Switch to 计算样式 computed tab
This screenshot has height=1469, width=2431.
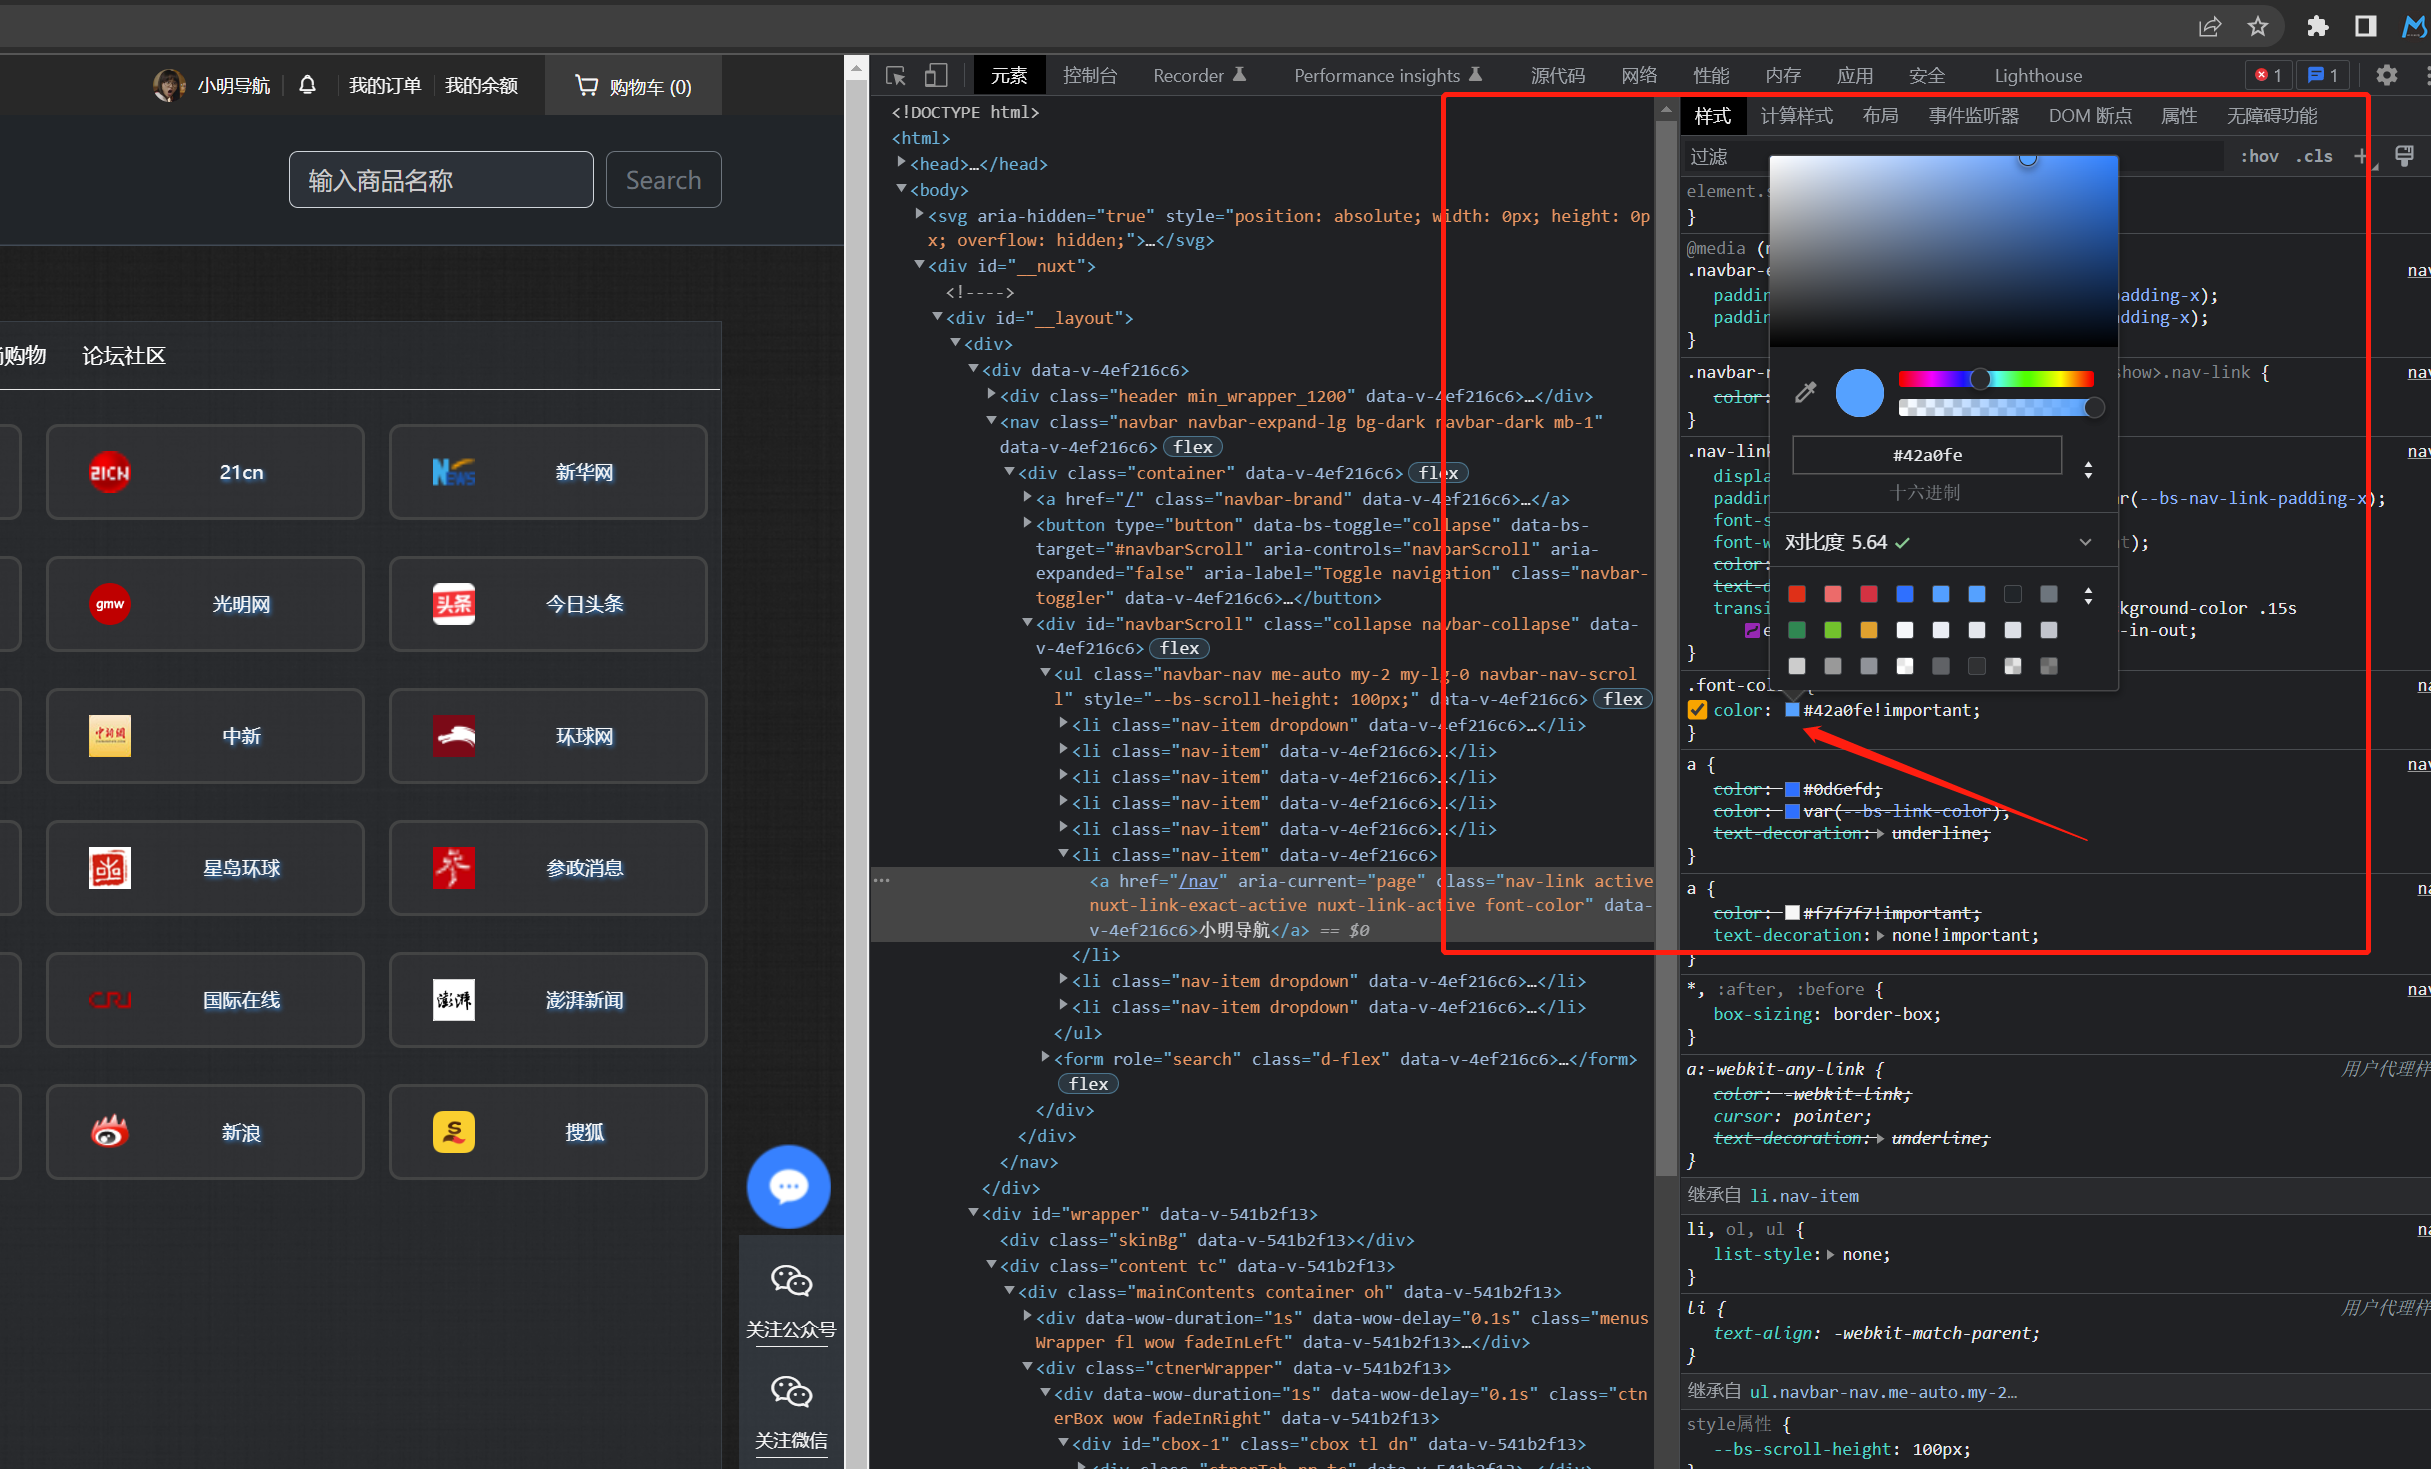point(1796,116)
